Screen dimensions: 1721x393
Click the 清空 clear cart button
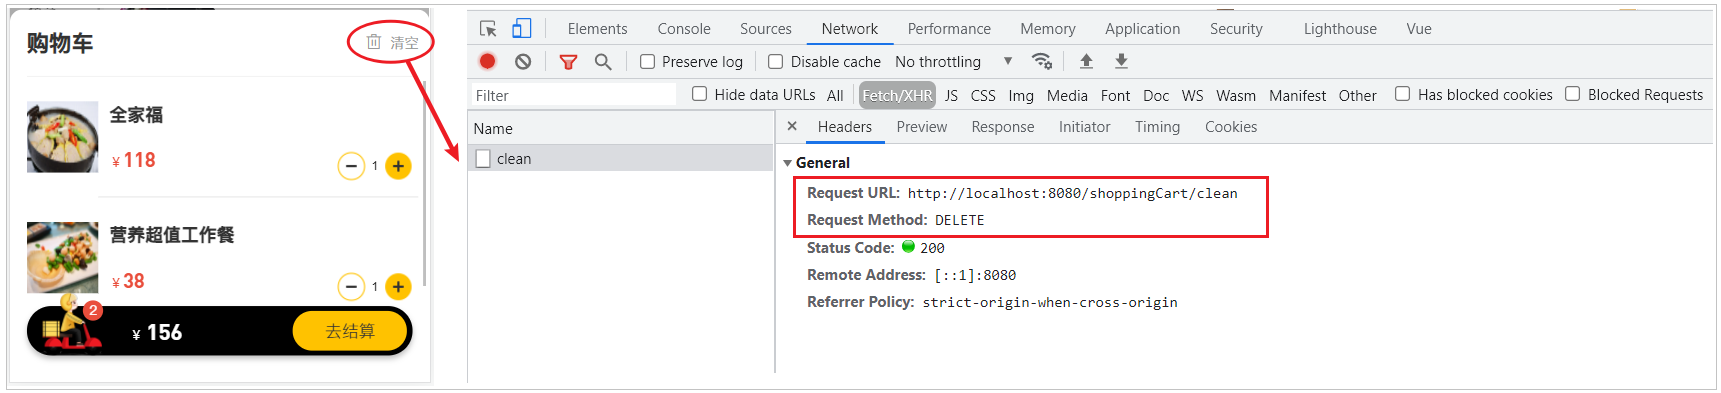[x=392, y=42]
